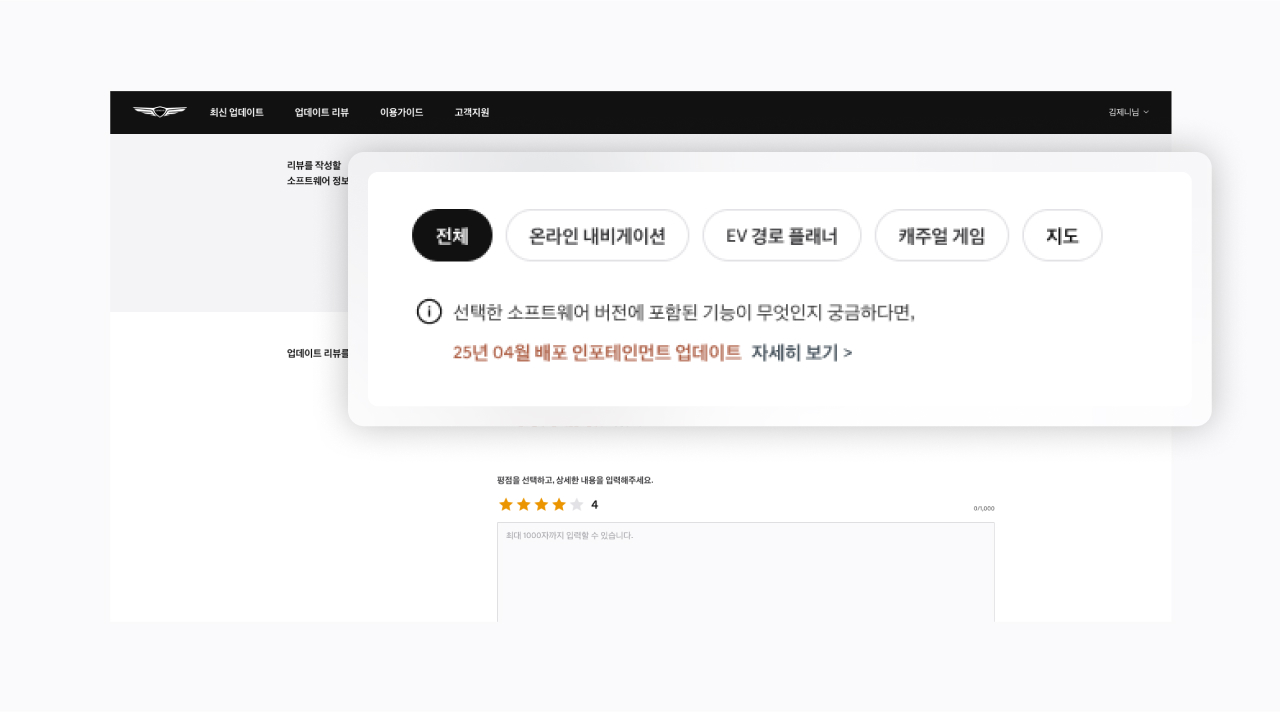This screenshot has height=712, width=1280.
Task: Open the 고객지원 menu
Action: [472, 112]
